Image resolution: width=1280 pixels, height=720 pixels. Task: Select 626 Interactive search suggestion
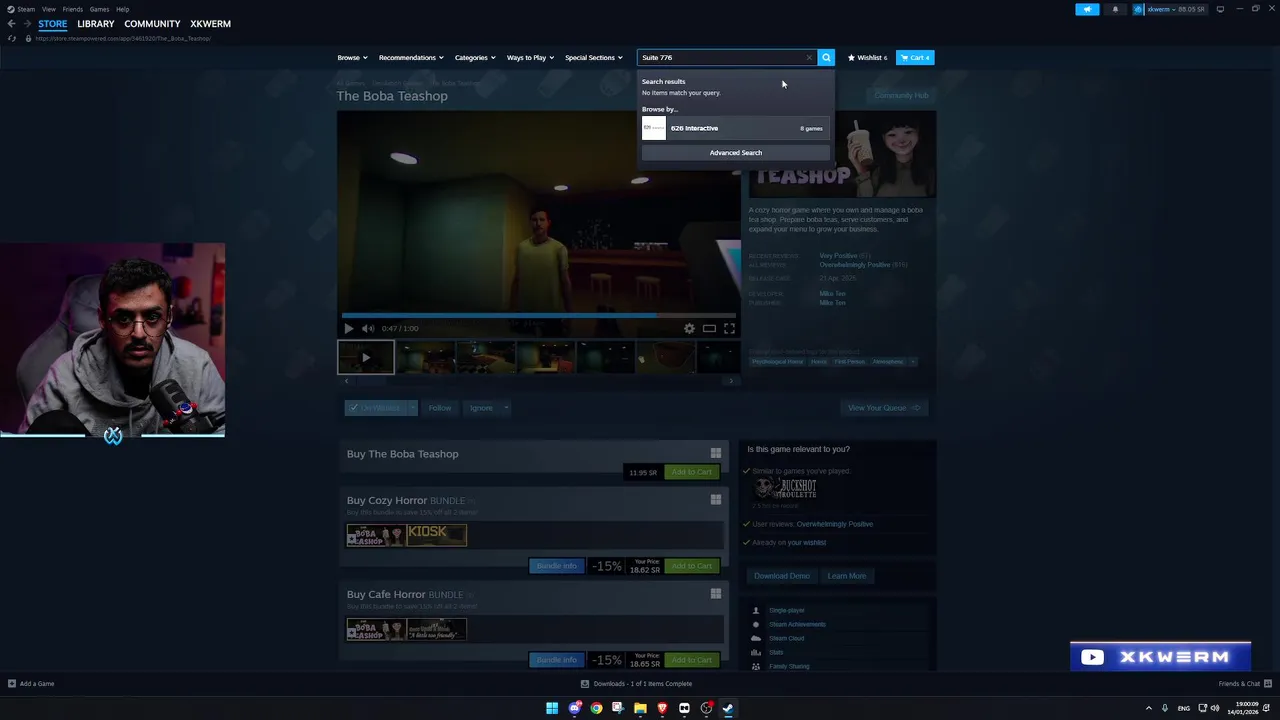(x=735, y=128)
